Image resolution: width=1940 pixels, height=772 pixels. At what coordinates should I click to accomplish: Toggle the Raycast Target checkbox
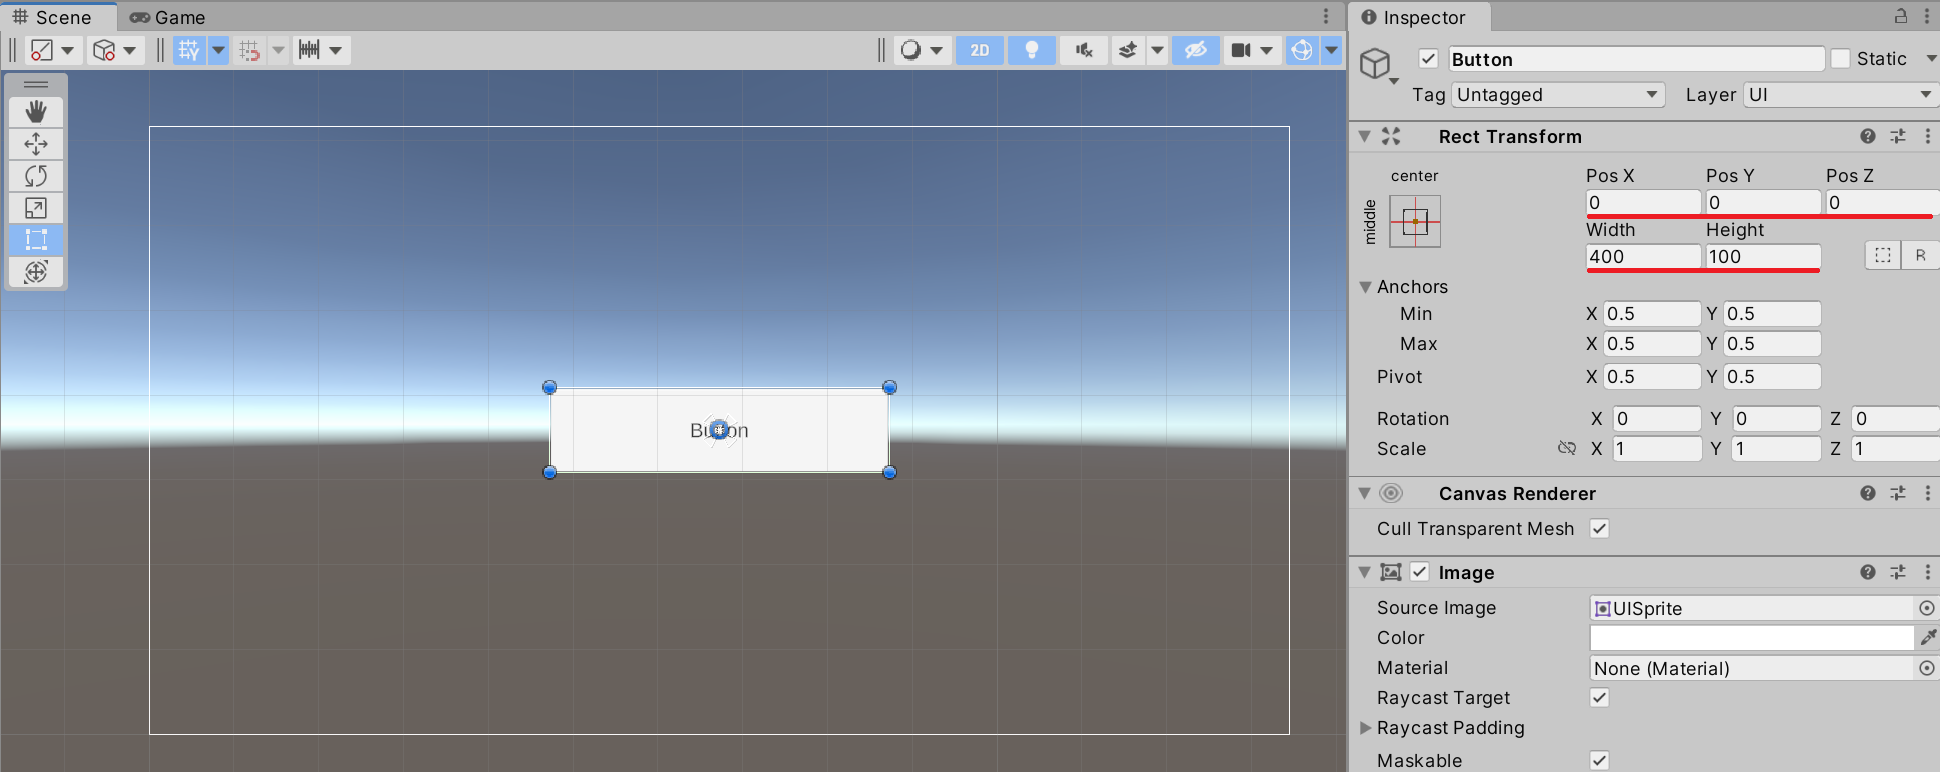pos(1600,698)
